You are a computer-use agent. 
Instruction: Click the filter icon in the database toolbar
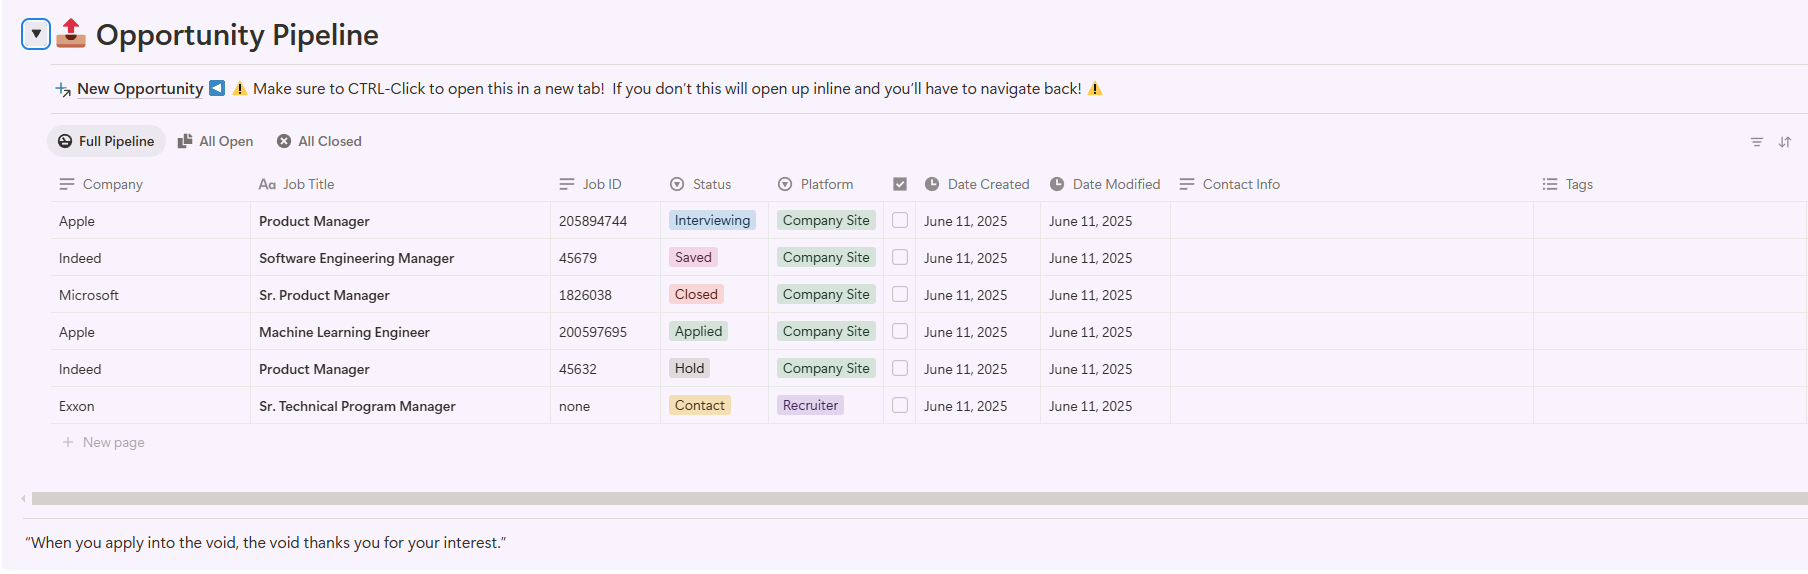1756,142
